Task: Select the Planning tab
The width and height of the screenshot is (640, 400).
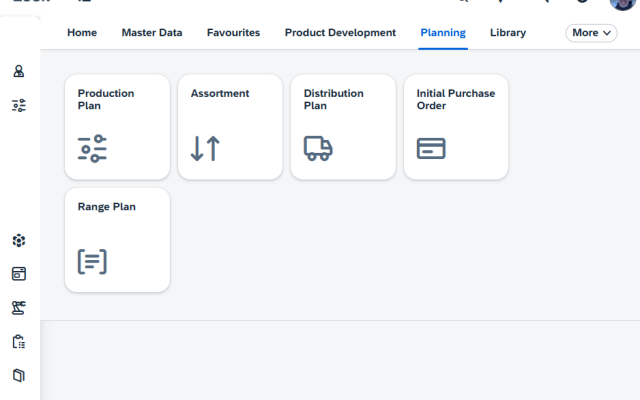Action: [443, 33]
